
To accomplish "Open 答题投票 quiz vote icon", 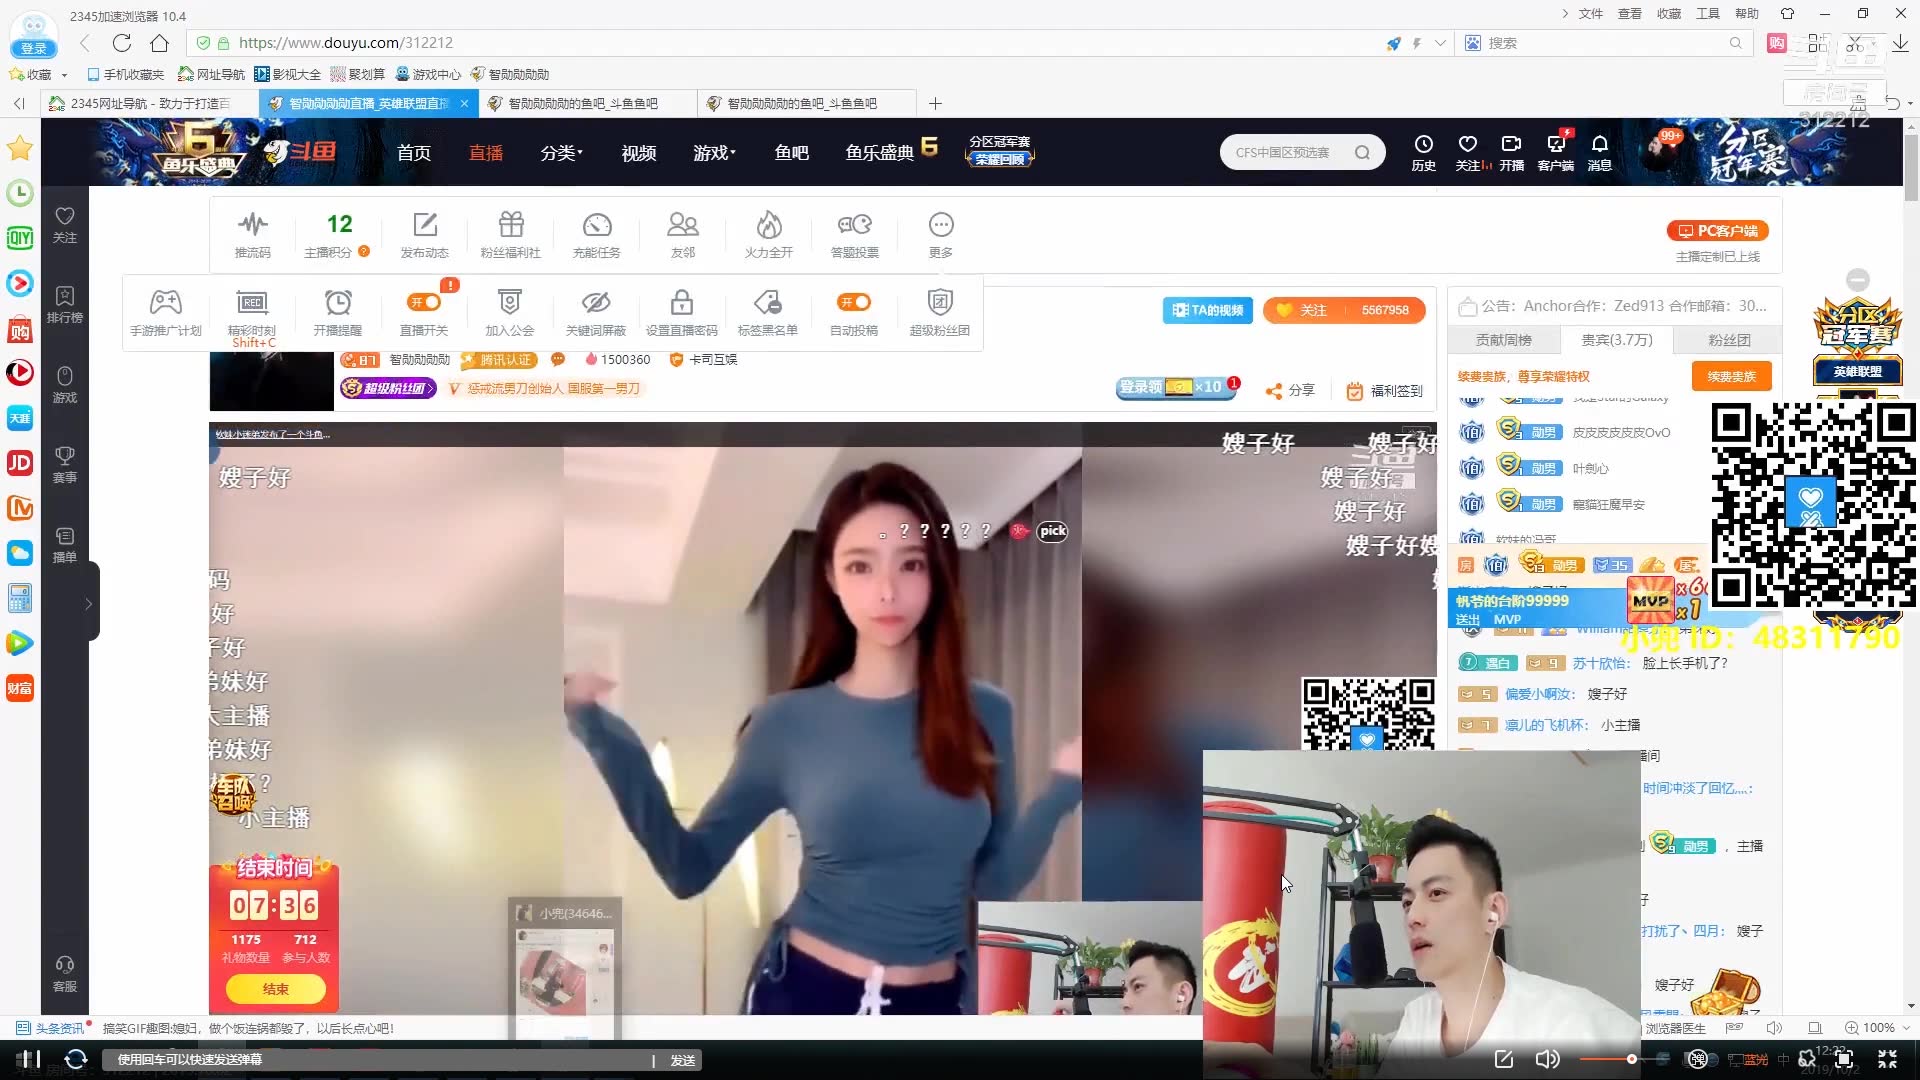I will [x=855, y=235].
